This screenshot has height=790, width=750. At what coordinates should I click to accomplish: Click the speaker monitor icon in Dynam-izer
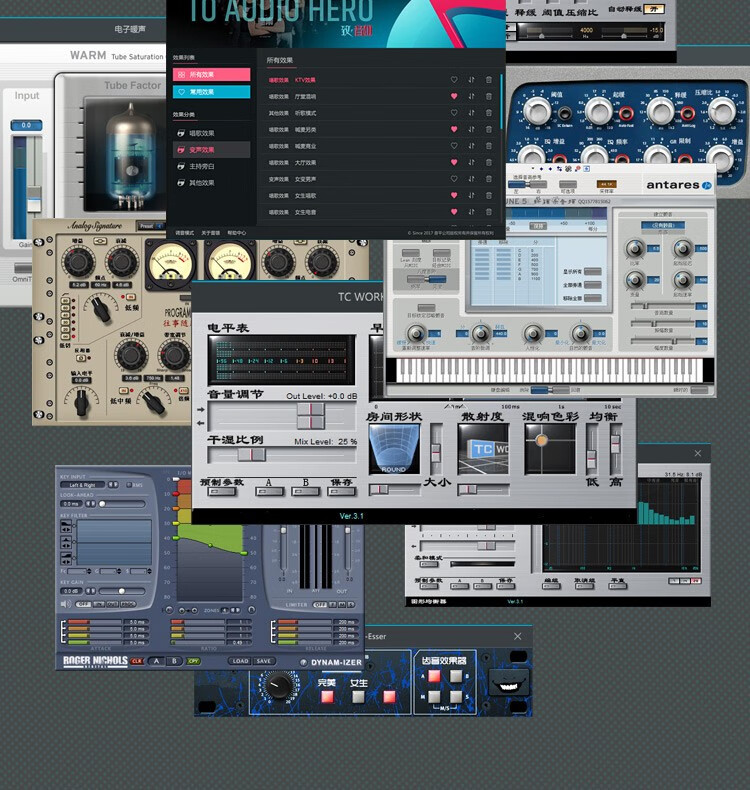tap(65, 604)
